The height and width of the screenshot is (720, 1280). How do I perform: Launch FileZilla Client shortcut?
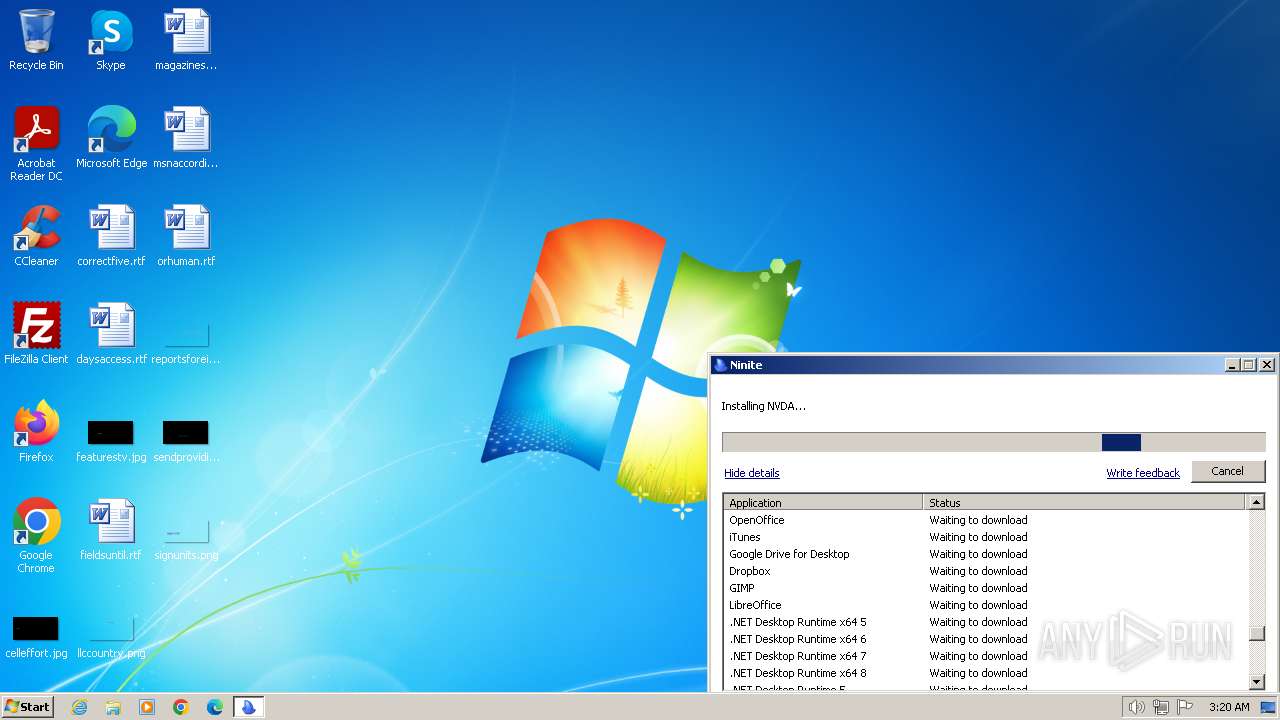click(36, 333)
